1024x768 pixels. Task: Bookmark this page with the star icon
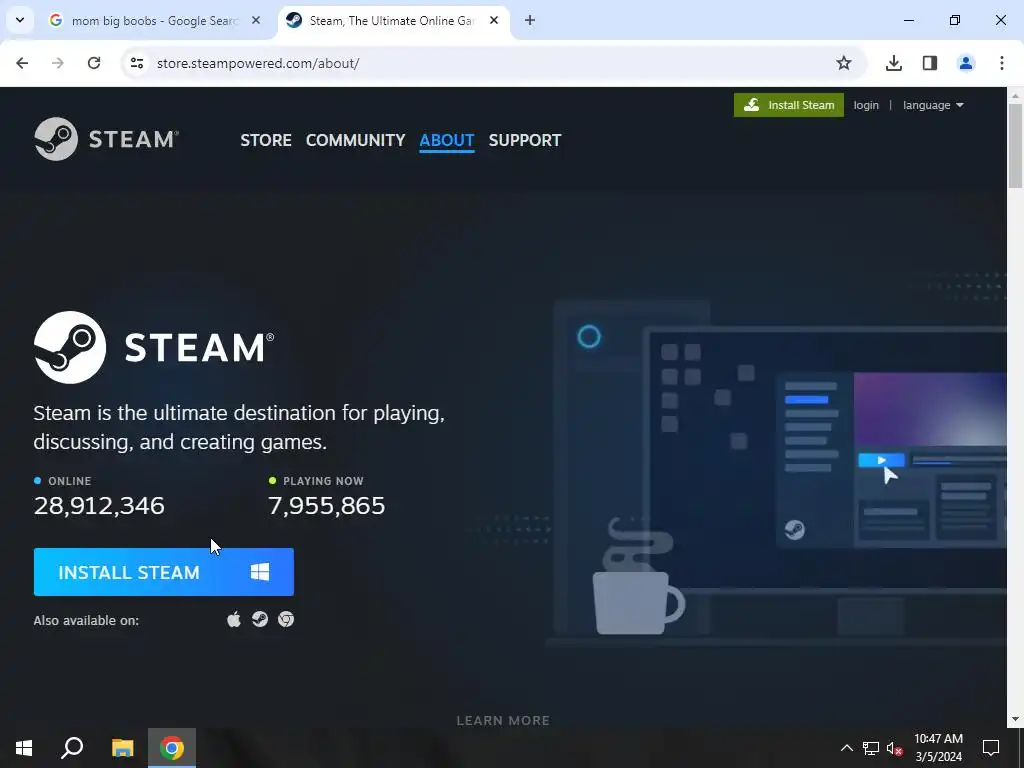click(x=844, y=63)
